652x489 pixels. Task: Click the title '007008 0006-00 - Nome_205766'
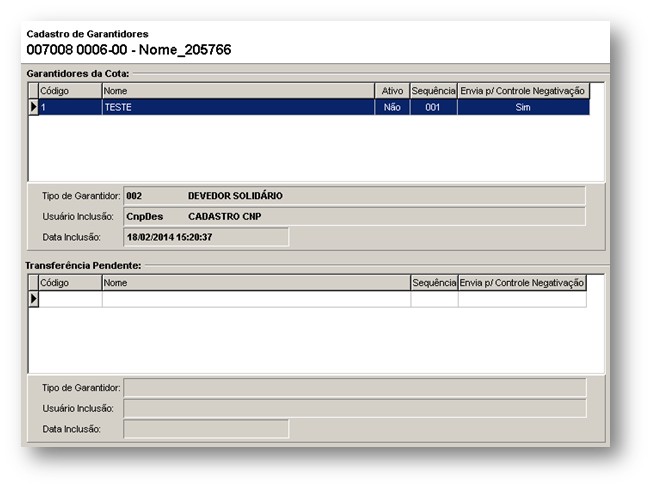128,50
